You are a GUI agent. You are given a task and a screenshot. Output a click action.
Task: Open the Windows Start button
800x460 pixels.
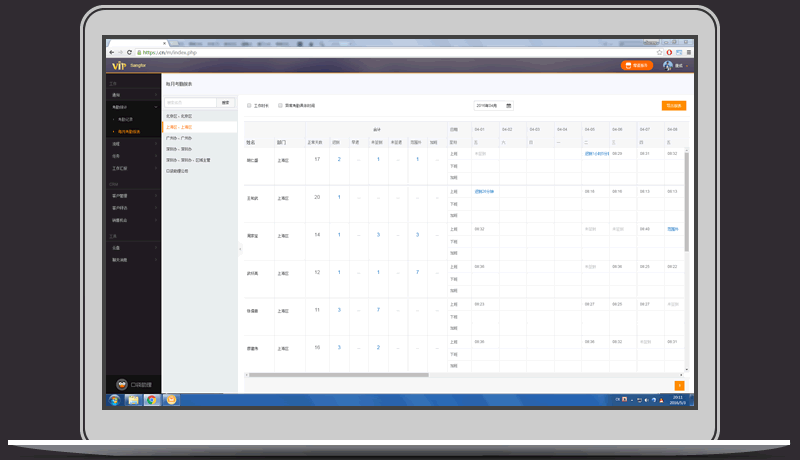[x=113, y=400]
